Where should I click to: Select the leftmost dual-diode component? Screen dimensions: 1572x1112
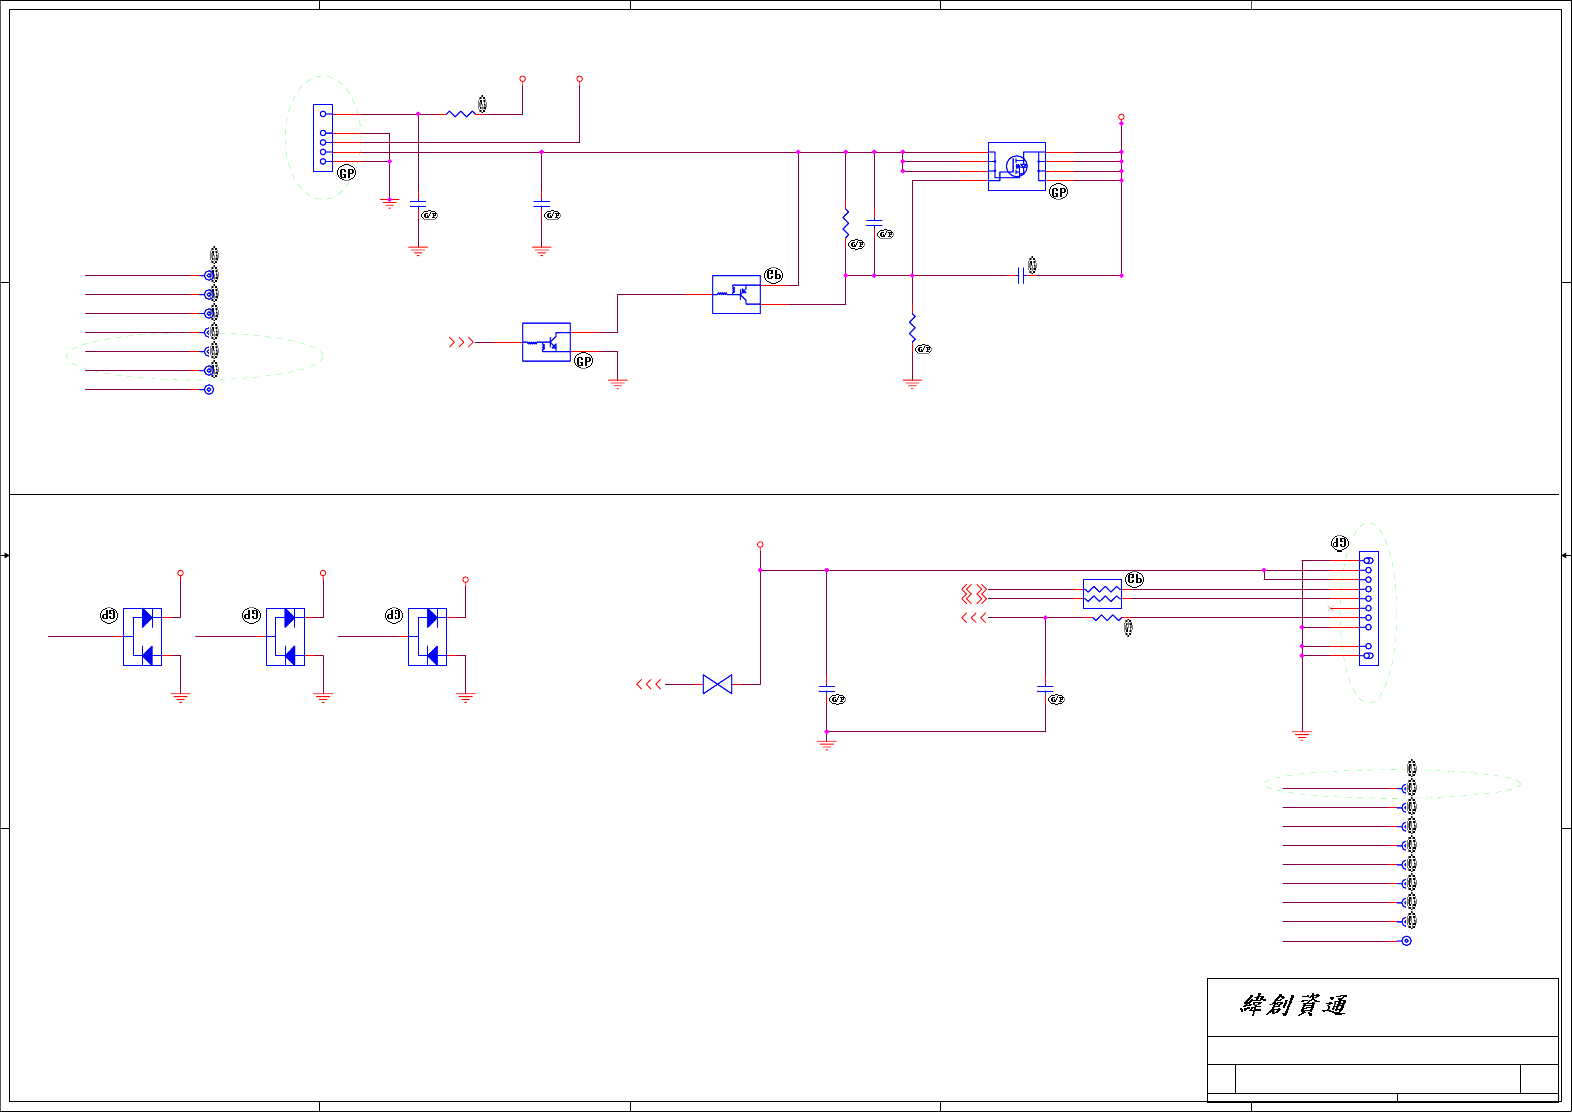coord(142,637)
